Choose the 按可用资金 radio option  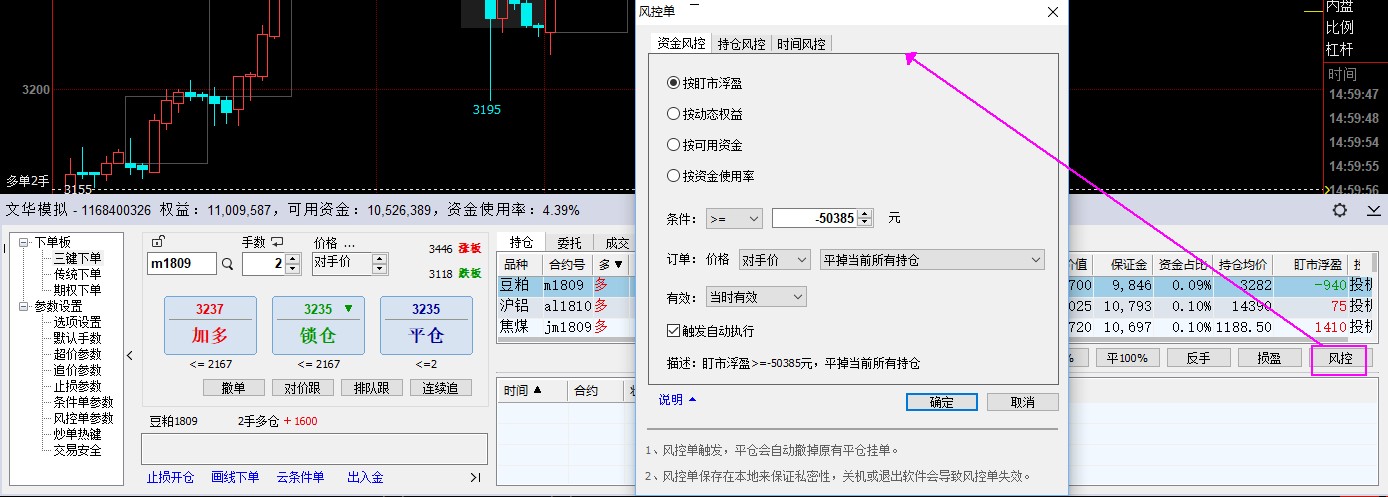pos(673,145)
